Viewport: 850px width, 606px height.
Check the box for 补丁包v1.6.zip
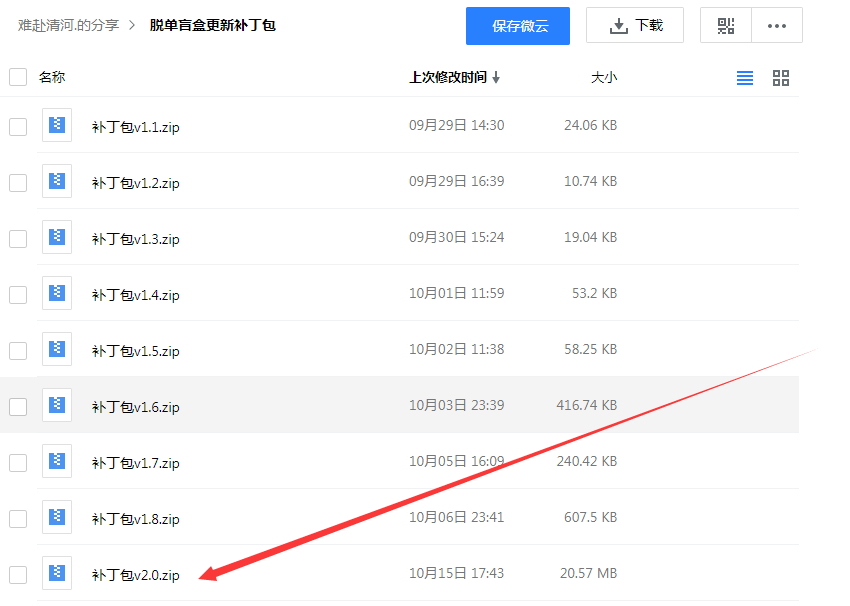pyautogui.click(x=18, y=407)
